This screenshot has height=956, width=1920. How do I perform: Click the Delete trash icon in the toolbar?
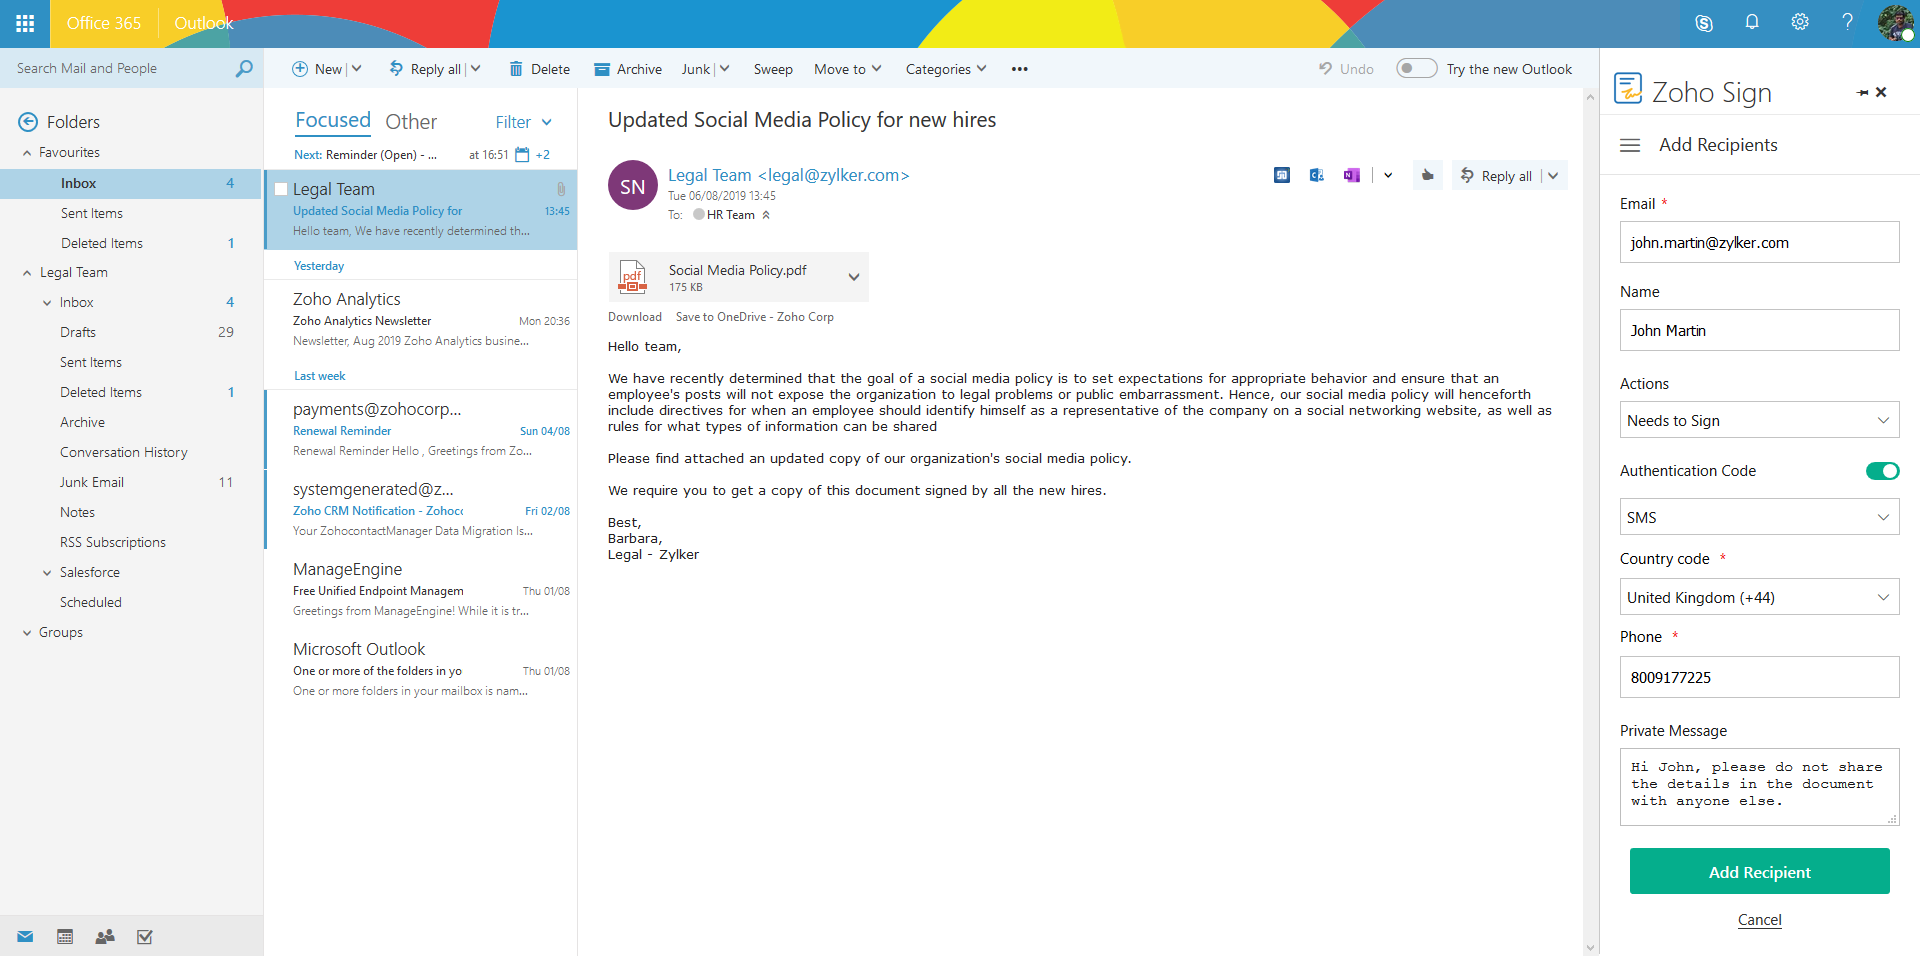tap(516, 69)
